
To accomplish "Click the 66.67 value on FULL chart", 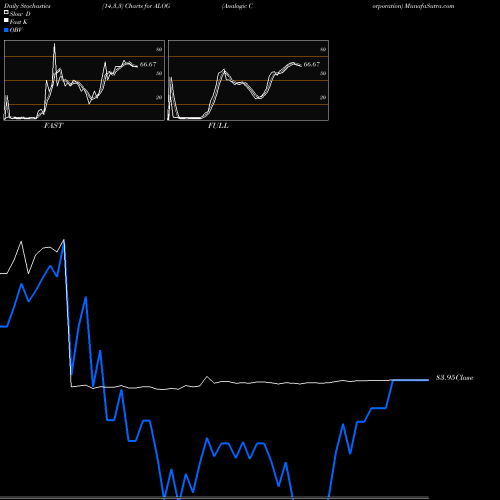I will click(x=312, y=64).
